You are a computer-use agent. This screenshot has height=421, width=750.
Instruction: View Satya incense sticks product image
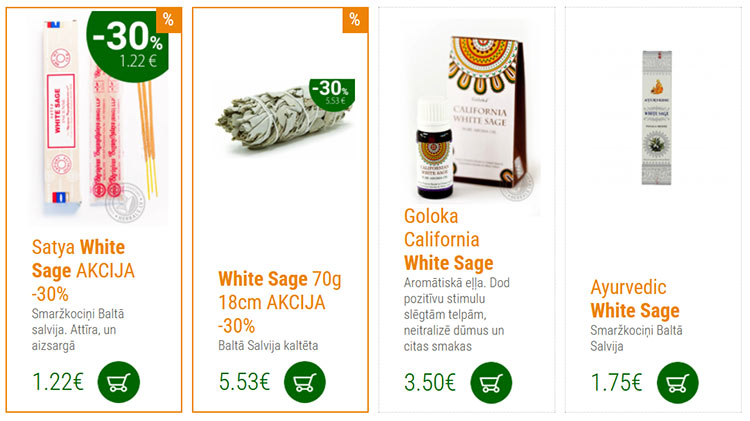click(99, 122)
